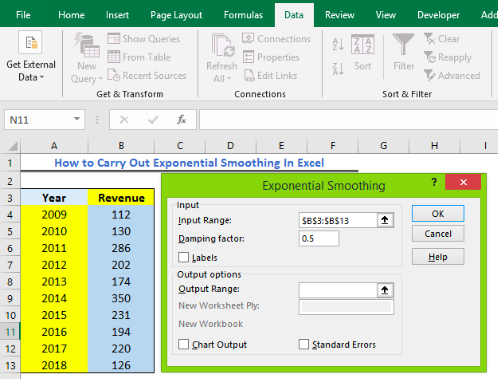Select column B header
Image resolution: width=502 pixels, height=379 pixels.
121,146
